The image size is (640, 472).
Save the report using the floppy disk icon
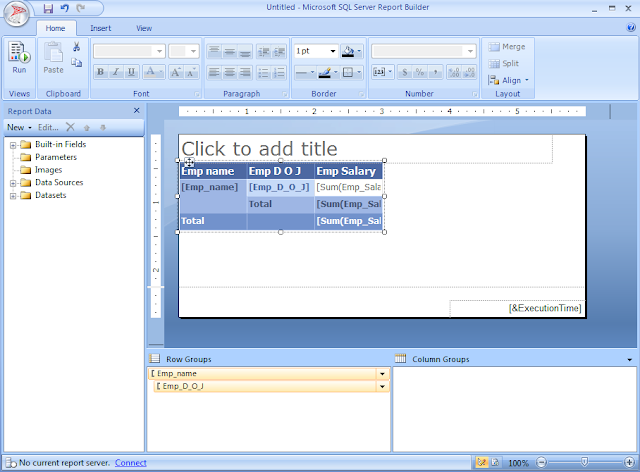(48, 8)
